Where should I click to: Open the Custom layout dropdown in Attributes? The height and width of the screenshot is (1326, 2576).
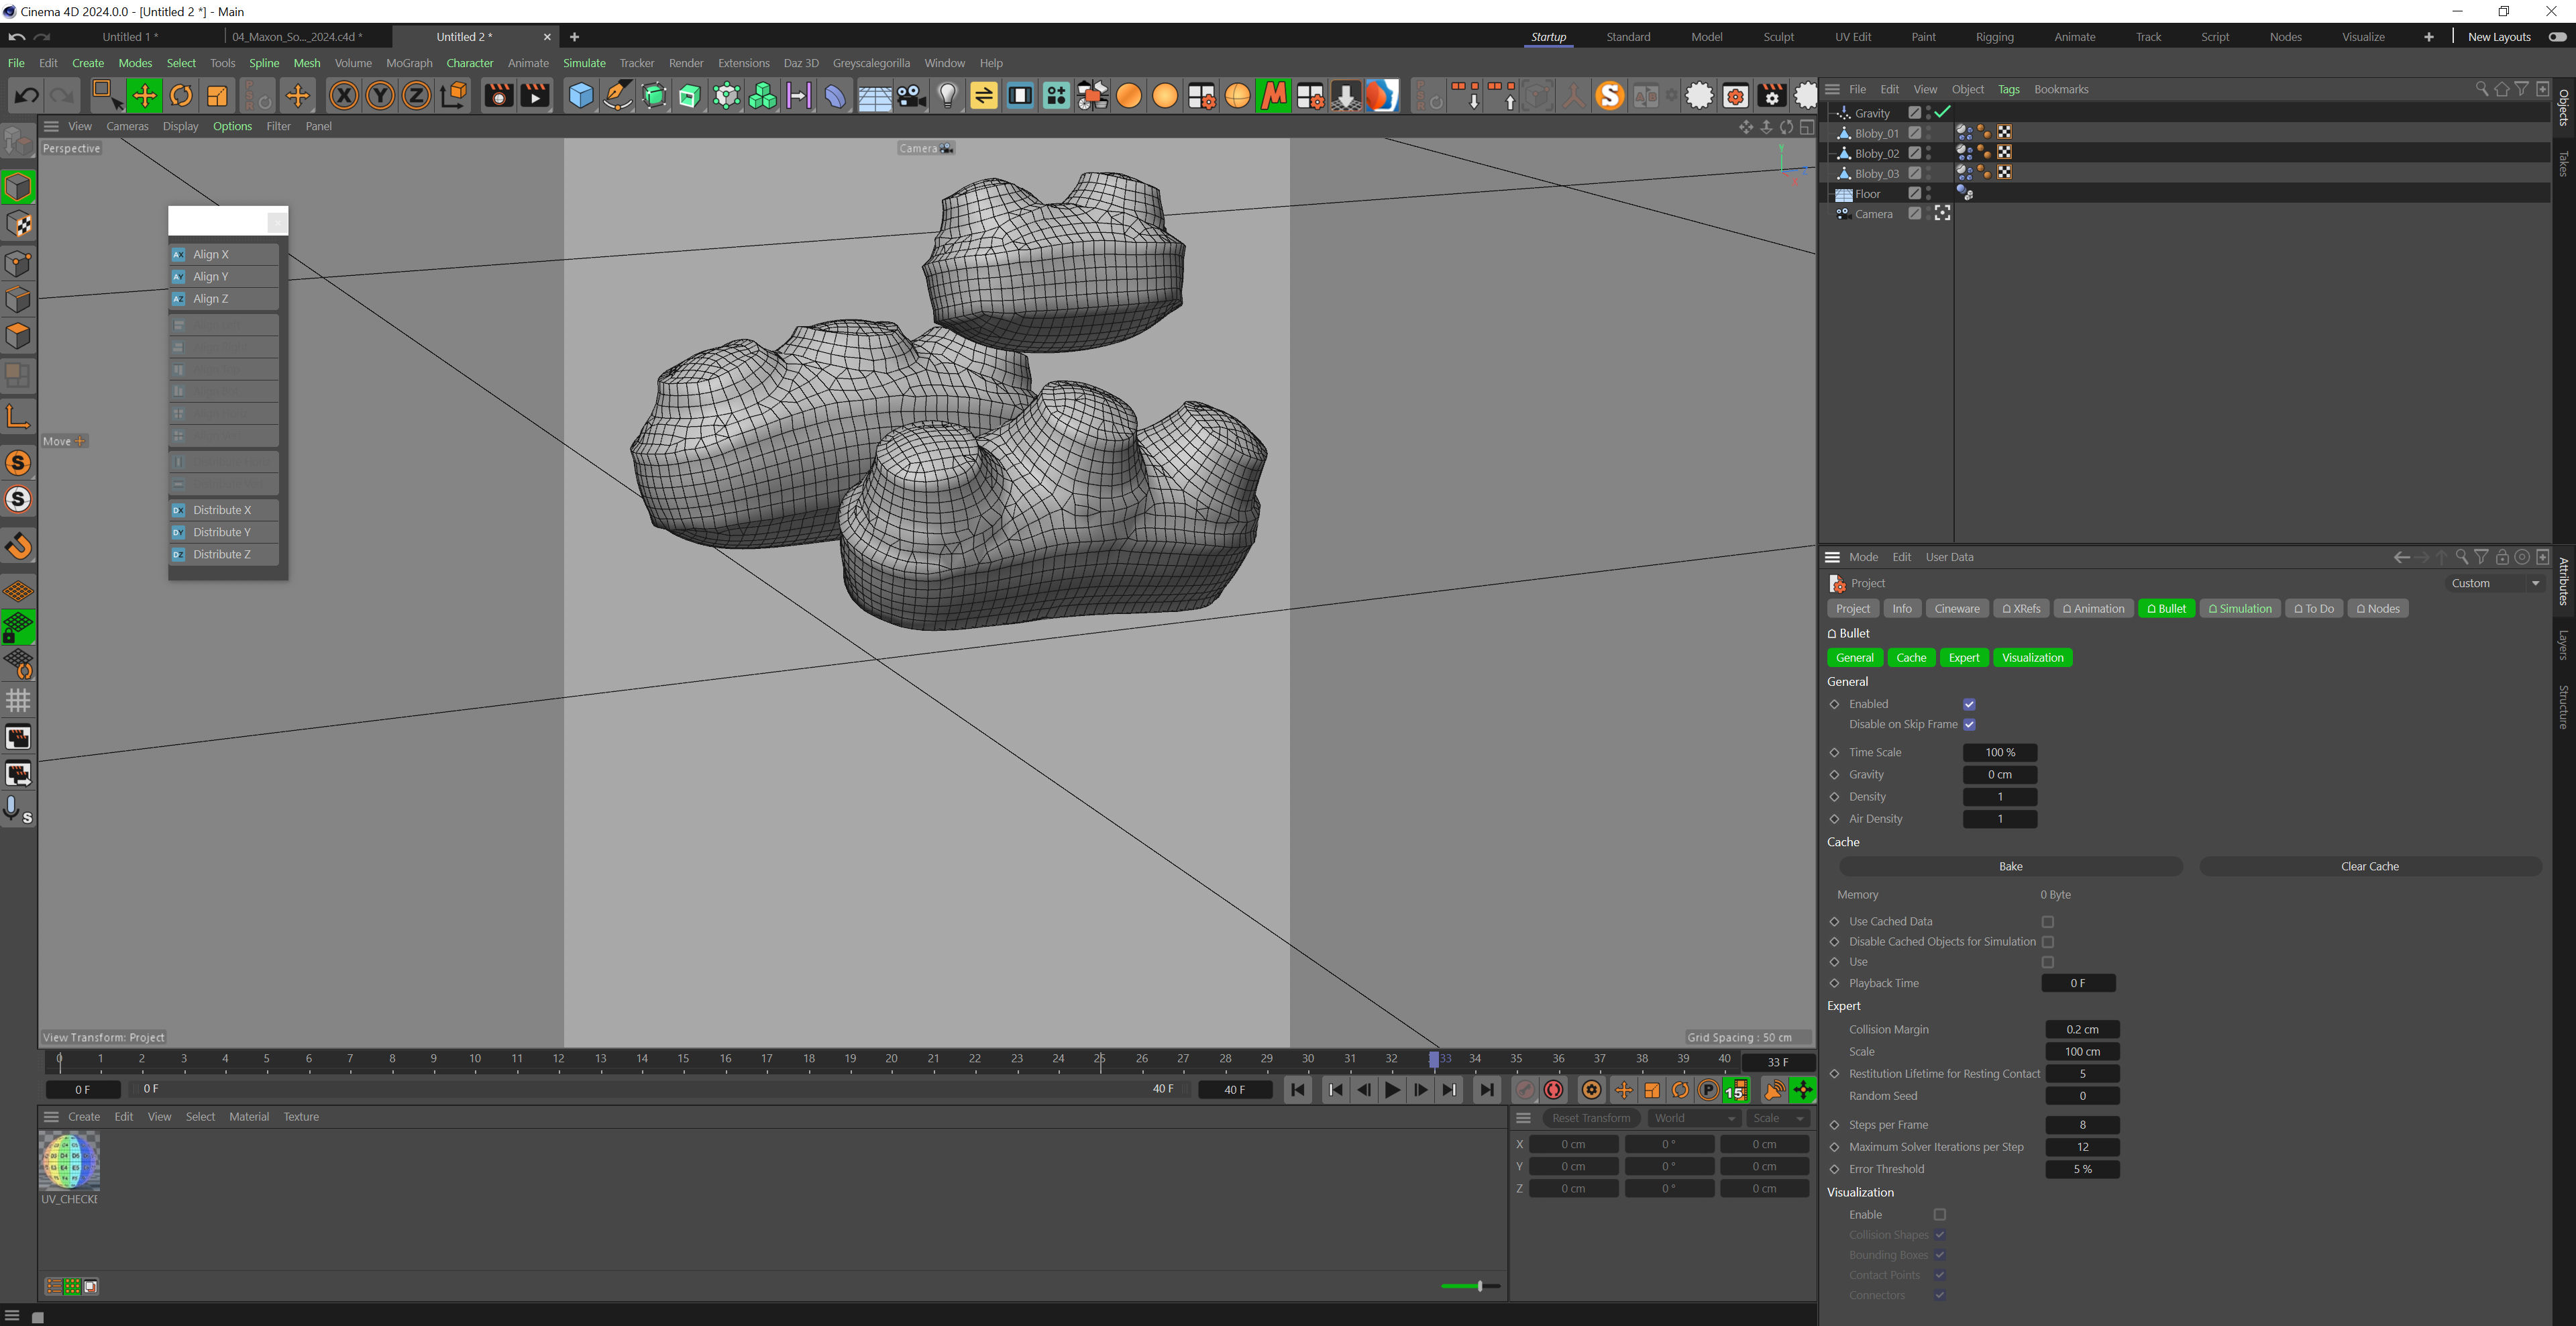2494,583
